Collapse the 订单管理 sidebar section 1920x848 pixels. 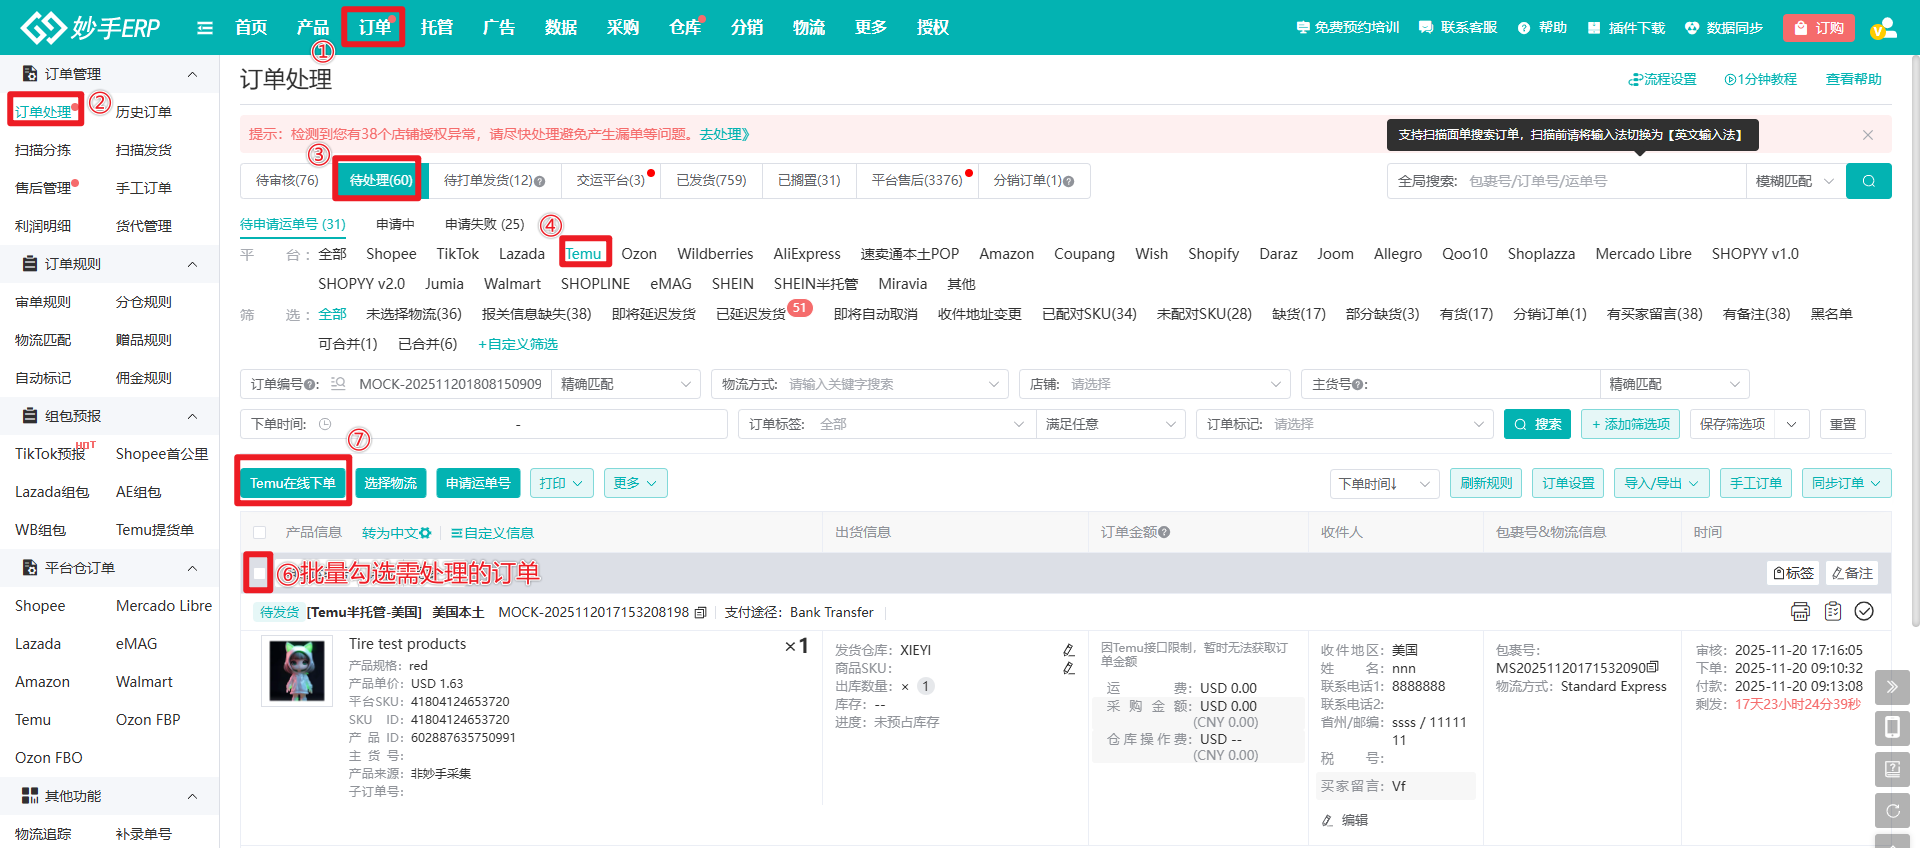pyautogui.click(x=192, y=74)
